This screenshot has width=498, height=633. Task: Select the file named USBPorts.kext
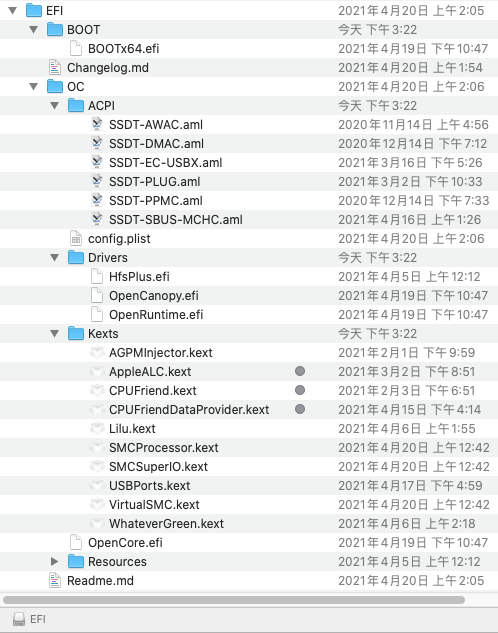[149, 486]
